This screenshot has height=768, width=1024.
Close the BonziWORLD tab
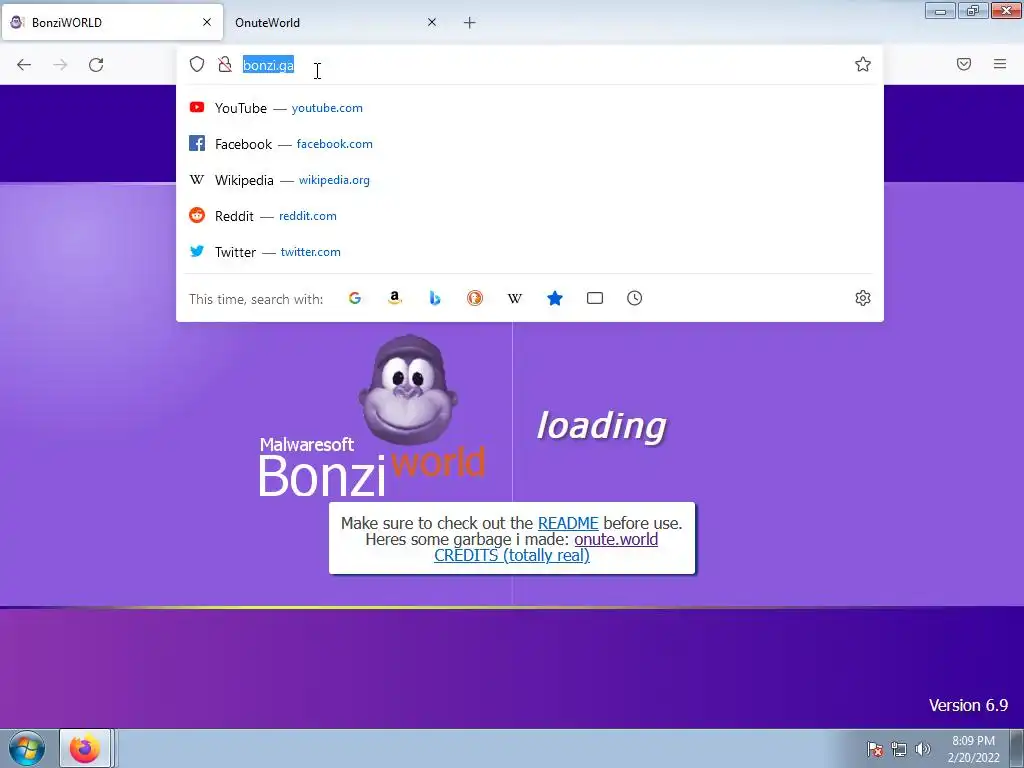click(207, 22)
